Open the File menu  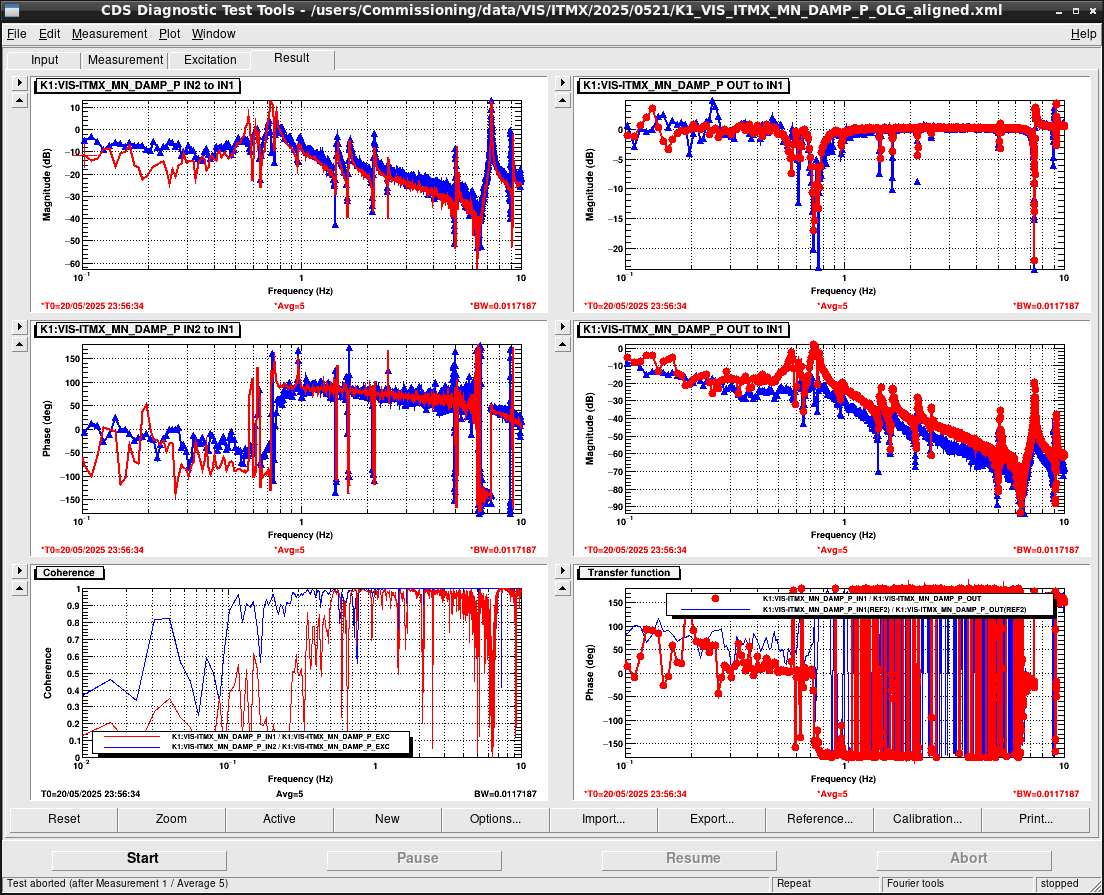[16, 34]
